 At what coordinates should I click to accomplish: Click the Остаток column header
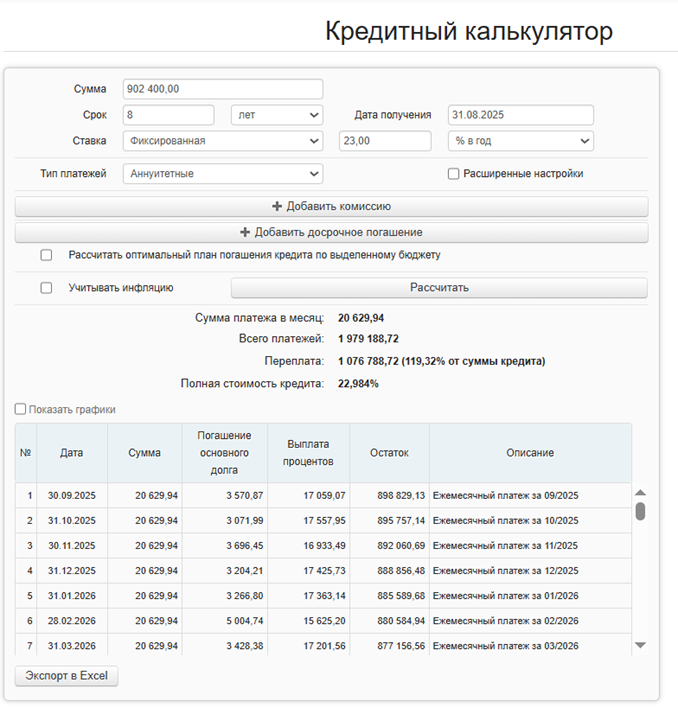point(388,453)
